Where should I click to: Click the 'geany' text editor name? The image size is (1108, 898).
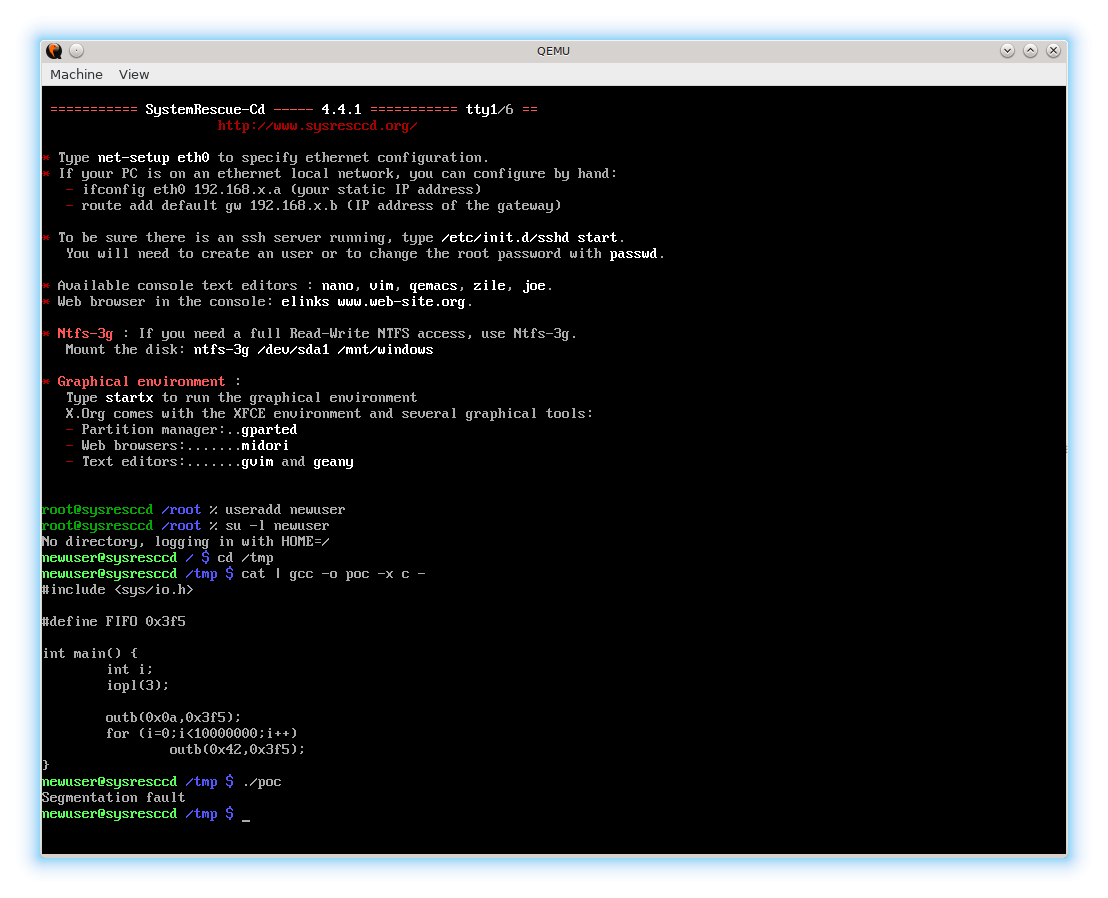click(x=333, y=462)
